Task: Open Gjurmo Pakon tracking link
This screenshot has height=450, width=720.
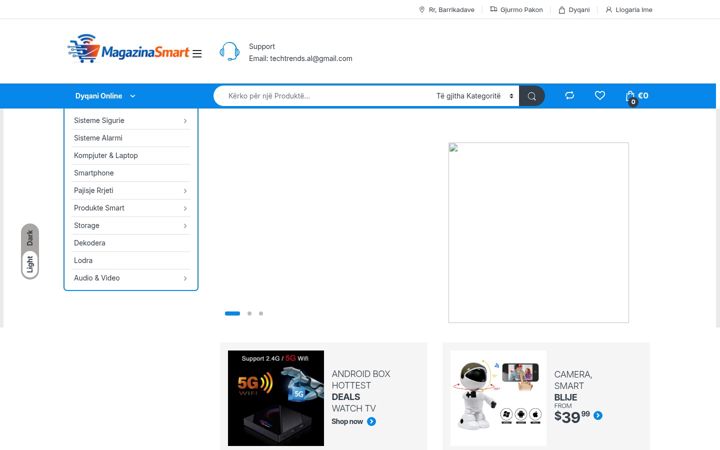Action: [x=522, y=10]
